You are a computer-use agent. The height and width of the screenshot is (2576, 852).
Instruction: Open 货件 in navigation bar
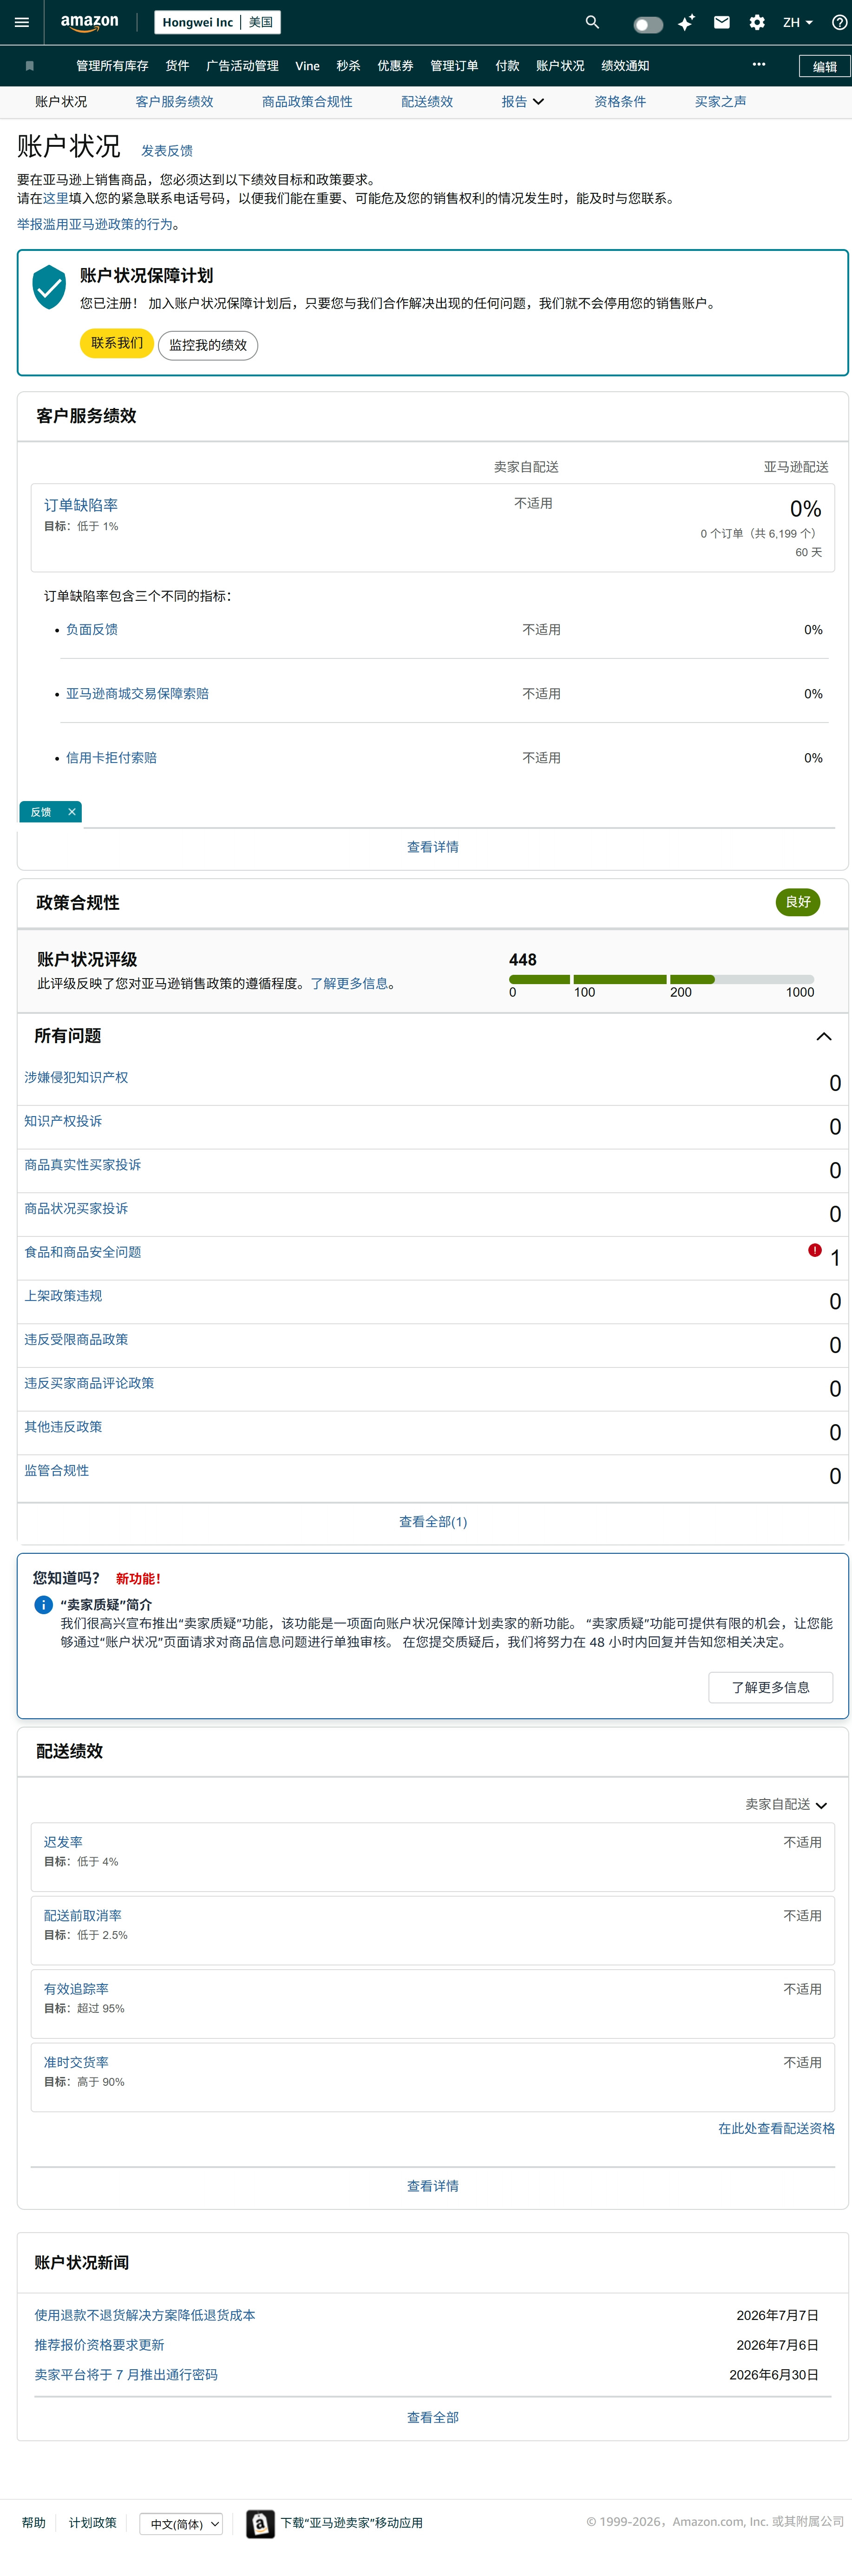(x=177, y=66)
